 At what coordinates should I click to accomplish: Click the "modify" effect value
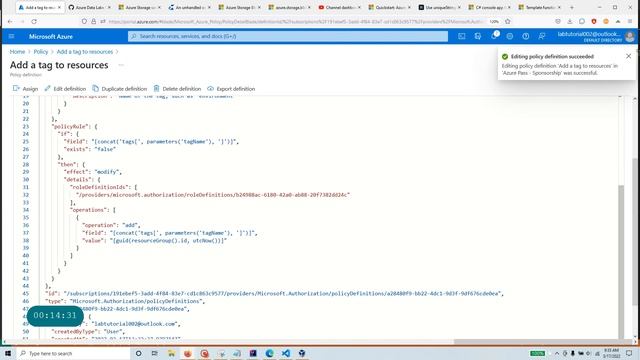(x=106, y=172)
